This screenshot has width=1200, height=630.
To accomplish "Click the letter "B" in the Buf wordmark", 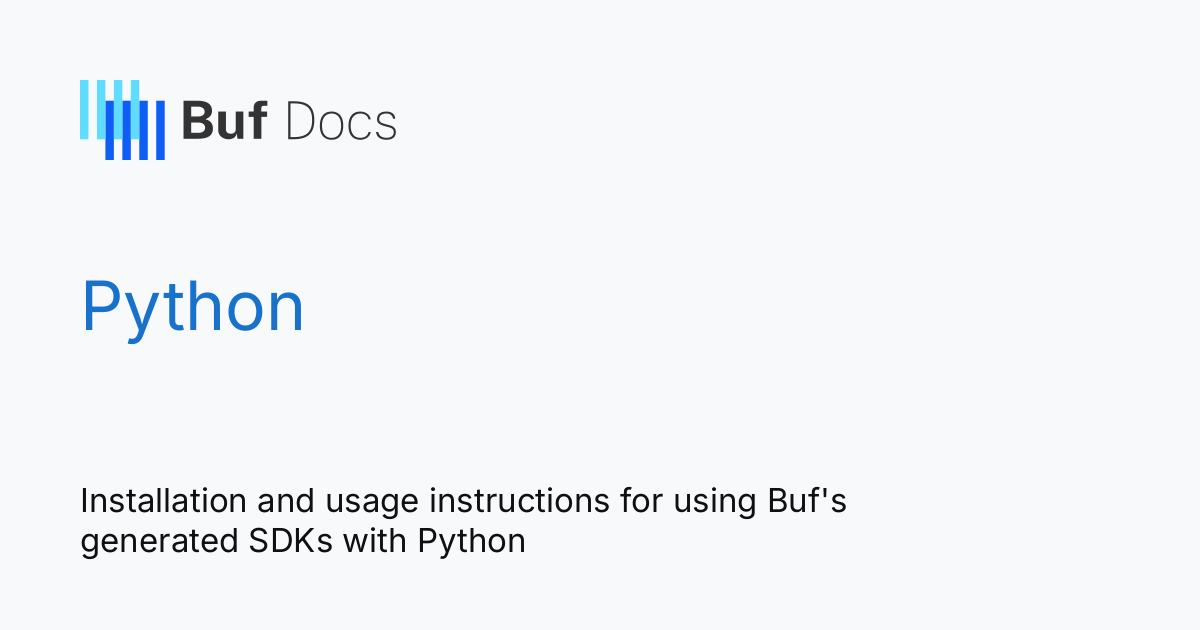I will (196, 122).
